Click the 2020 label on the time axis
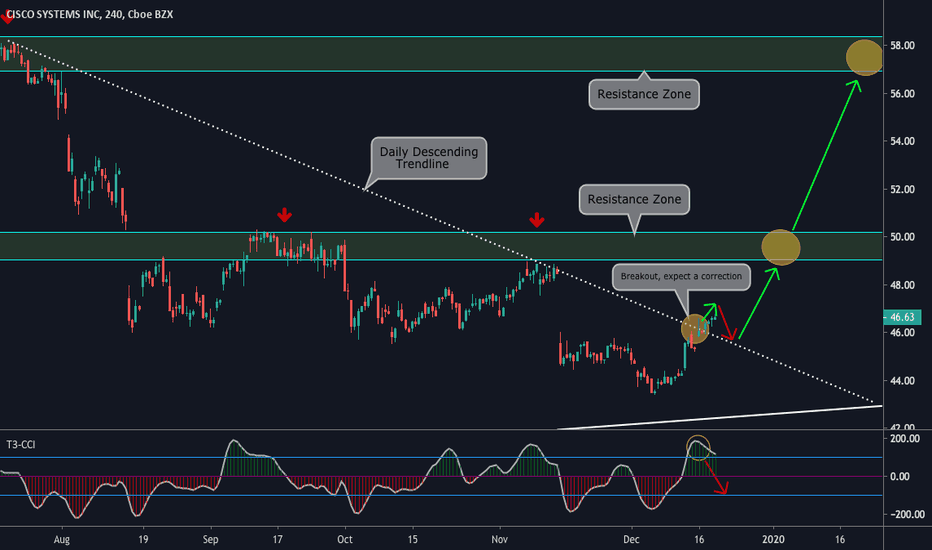Screen dimensions: 932x550 click(773, 540)
